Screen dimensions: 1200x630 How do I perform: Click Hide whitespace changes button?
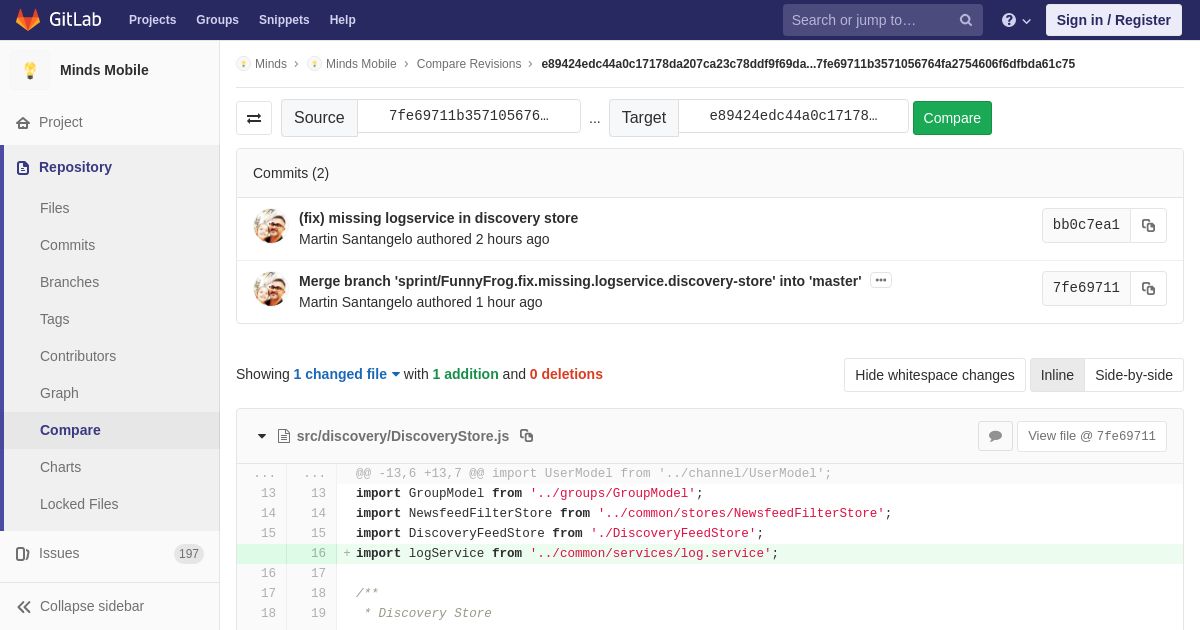tap(935, 375)
